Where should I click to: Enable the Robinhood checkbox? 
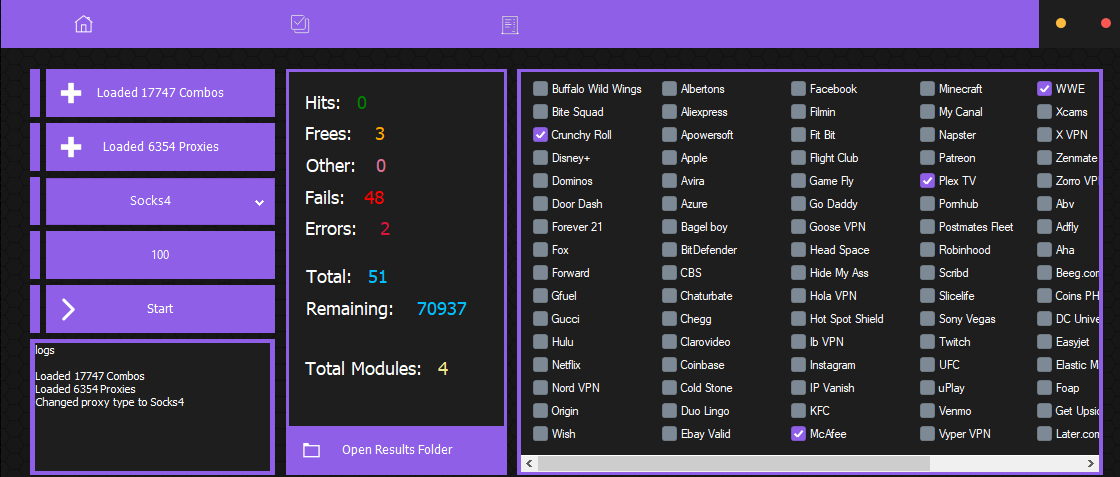(x=927, y=250)
